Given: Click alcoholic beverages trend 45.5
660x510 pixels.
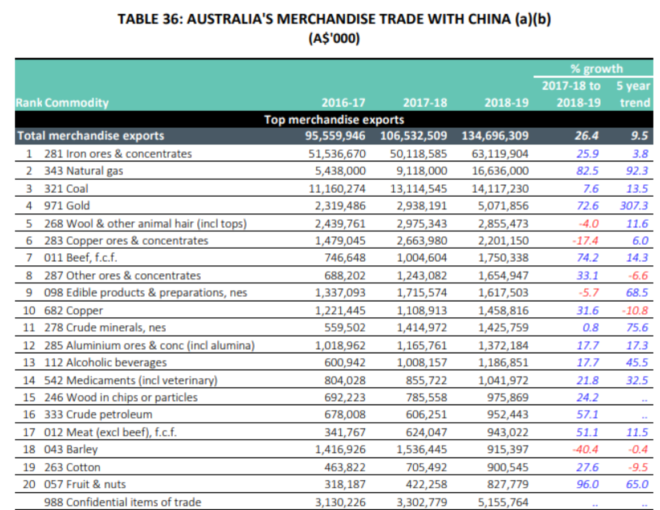Looking at the screenshot, I should click(637, 362).
